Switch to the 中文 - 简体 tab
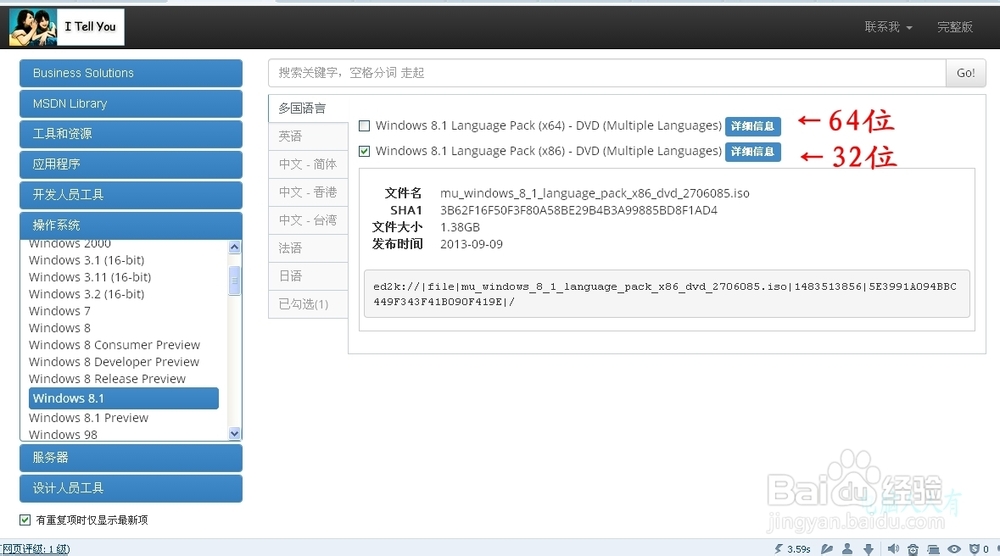 click(308, 164)
